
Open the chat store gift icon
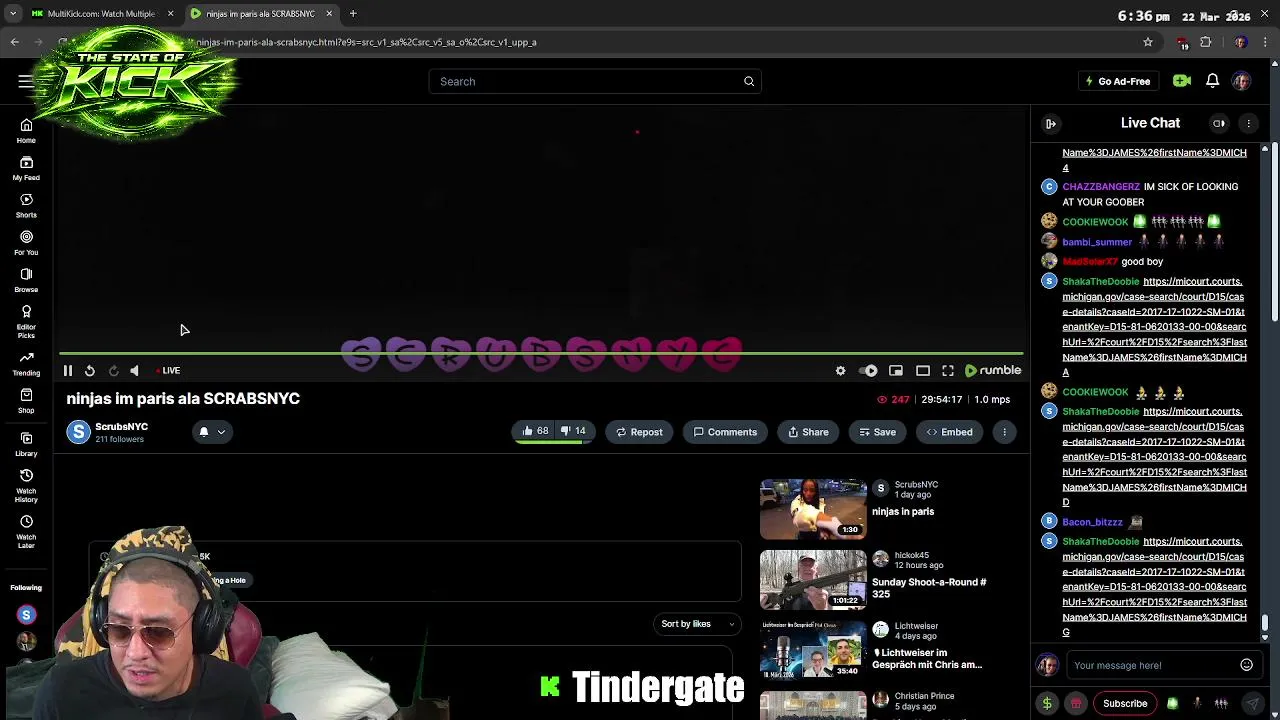pyautogui.click(x=1076, y=704)
